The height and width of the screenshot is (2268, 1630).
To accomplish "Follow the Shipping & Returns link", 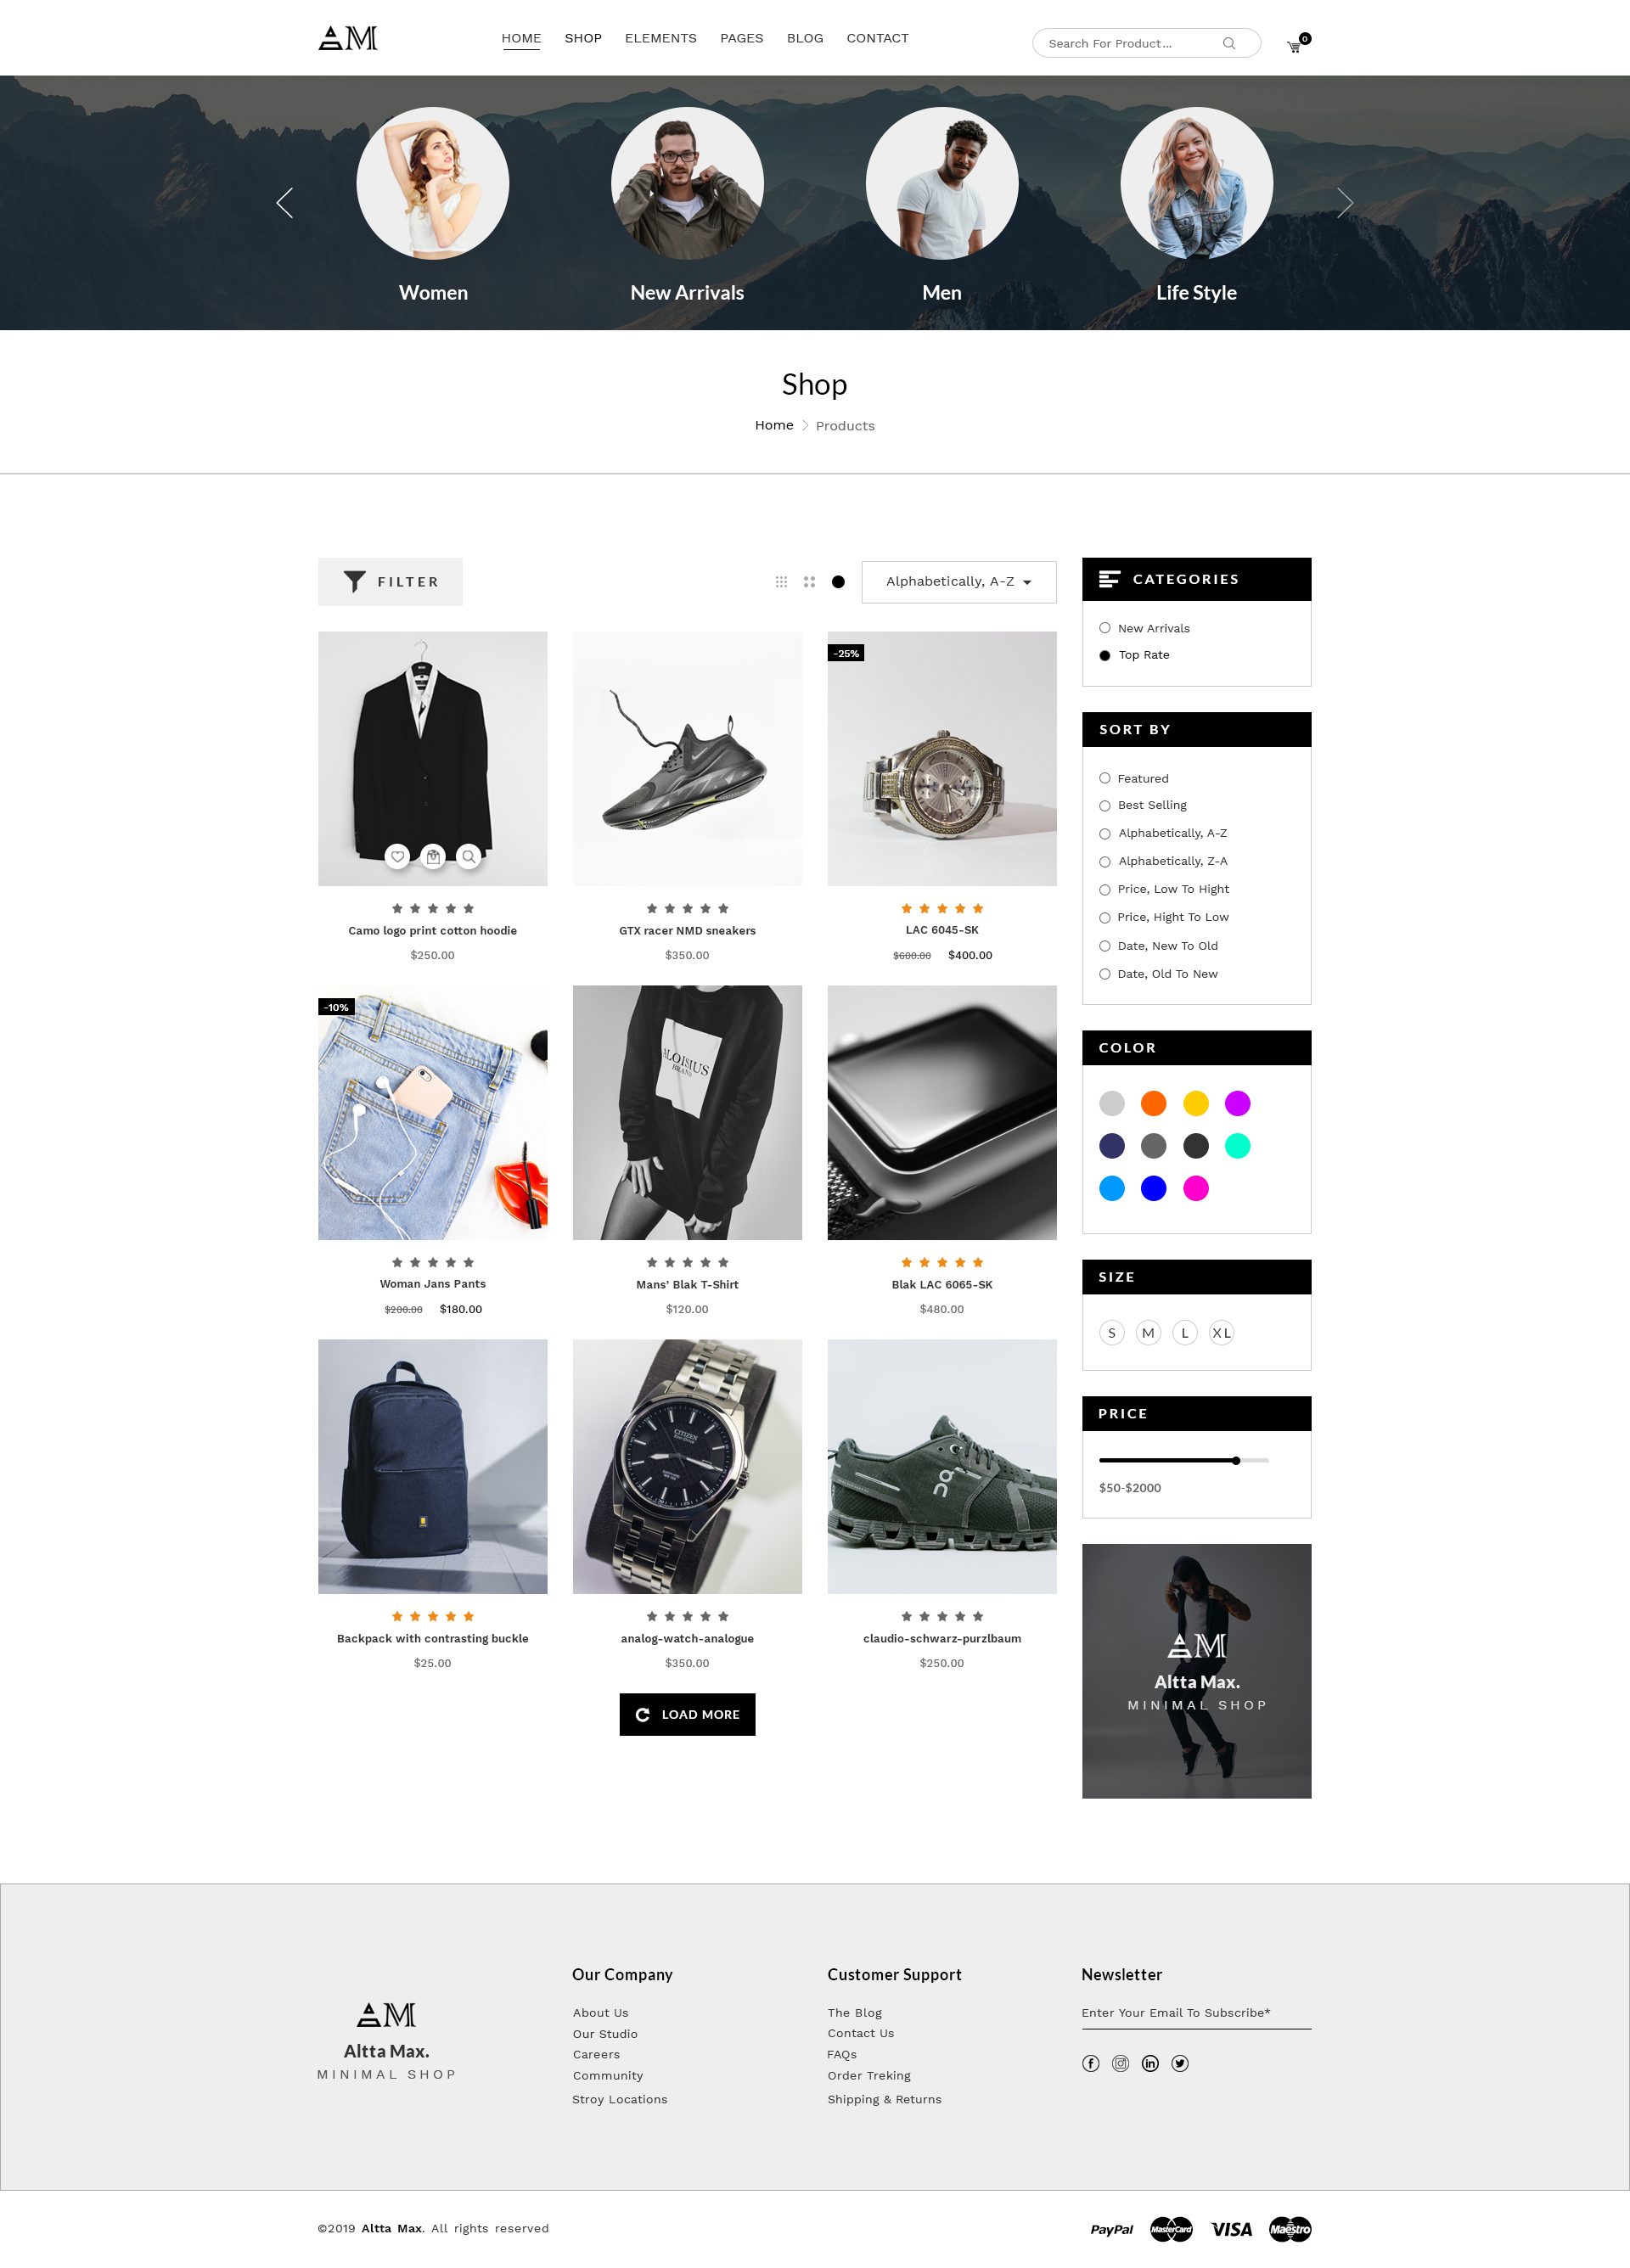I will pyautogui.click(x=885, y=2099).
